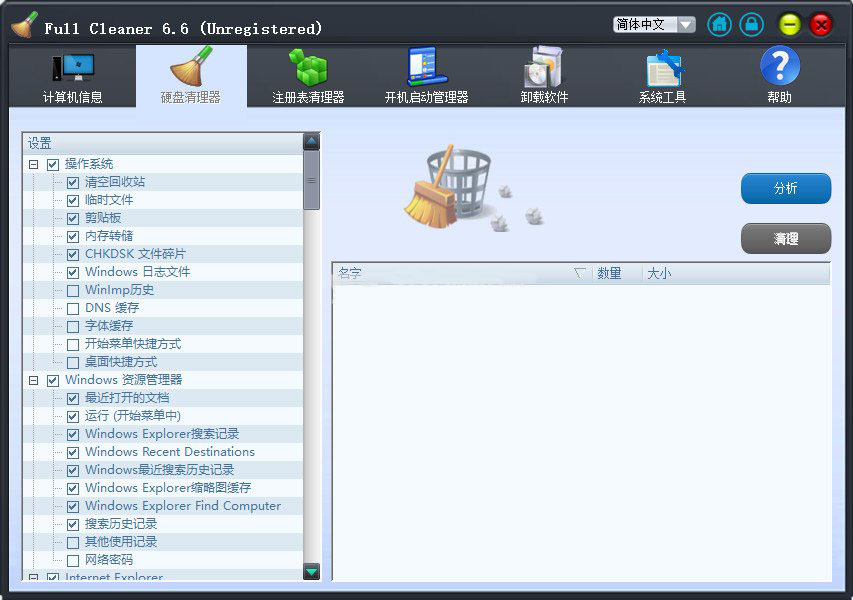The width and height of the screenshot is (853, 600).
Task: Click the gray 清理 clean button
Action: coord(785,239)
